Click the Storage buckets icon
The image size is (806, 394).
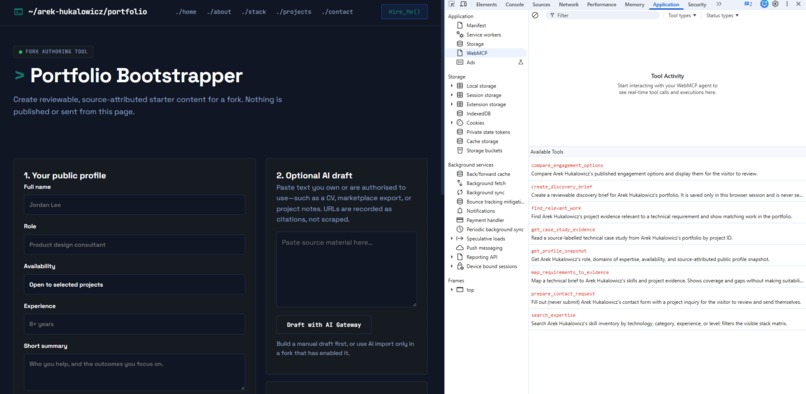click(460, 150)
